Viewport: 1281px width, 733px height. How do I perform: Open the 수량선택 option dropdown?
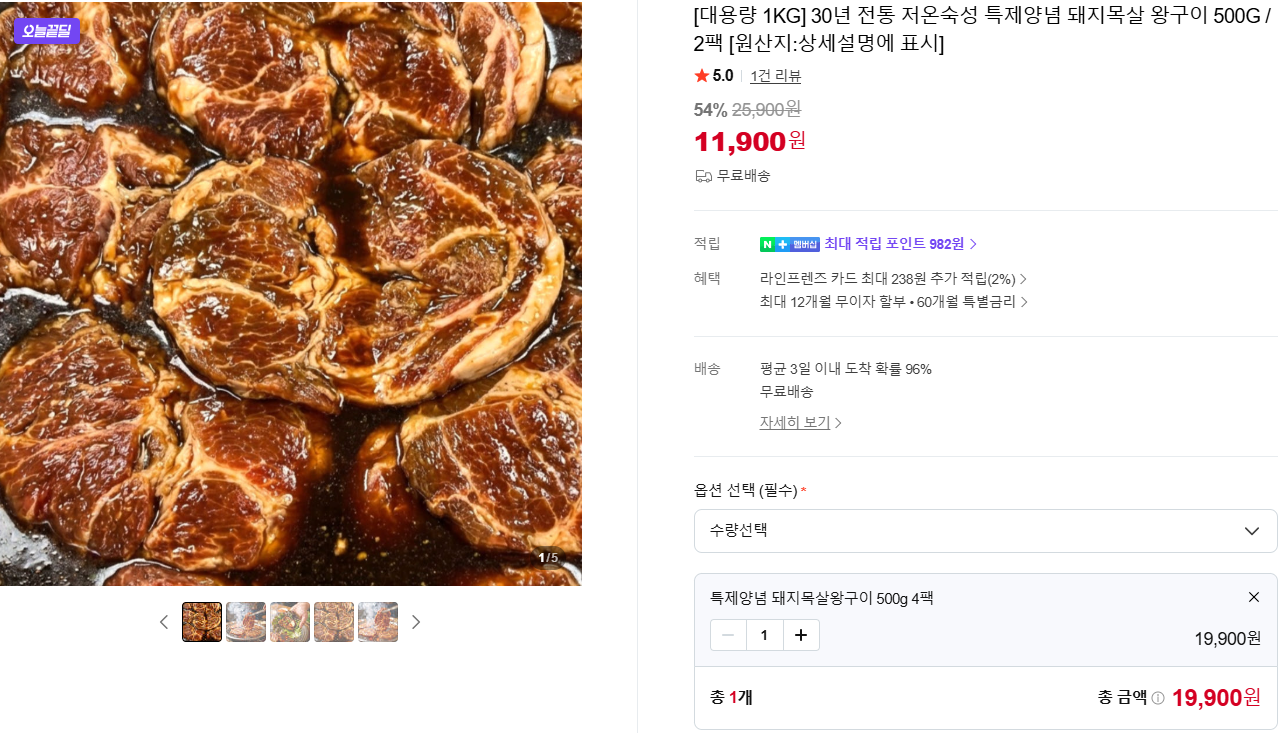[x=985, y=531]
